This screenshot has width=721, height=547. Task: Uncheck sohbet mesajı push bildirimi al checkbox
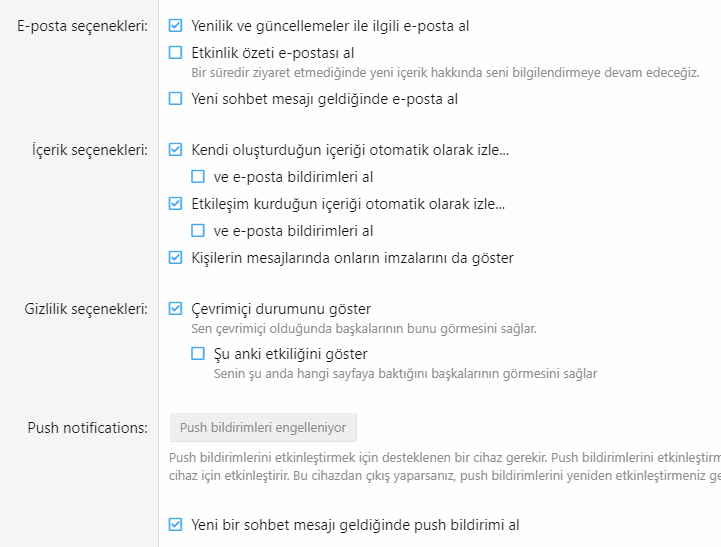(176, 524)
